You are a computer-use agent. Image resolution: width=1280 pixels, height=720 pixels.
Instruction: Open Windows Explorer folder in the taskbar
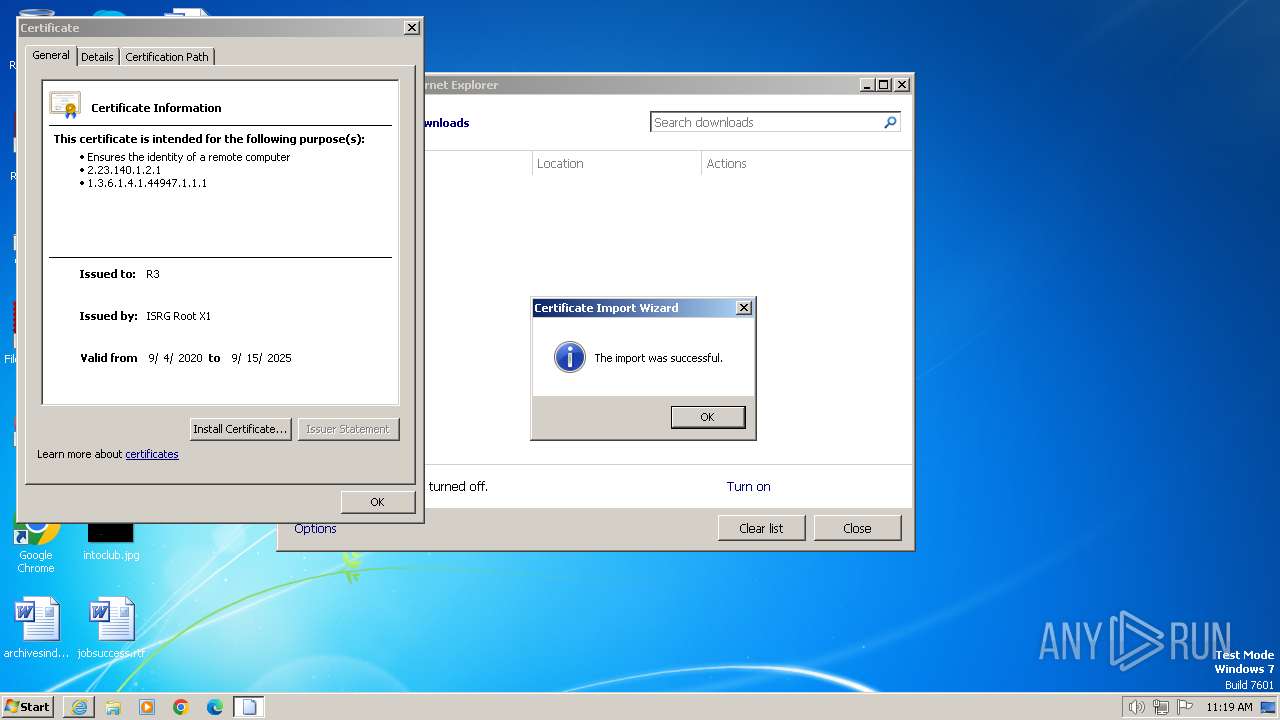(113, 707)
